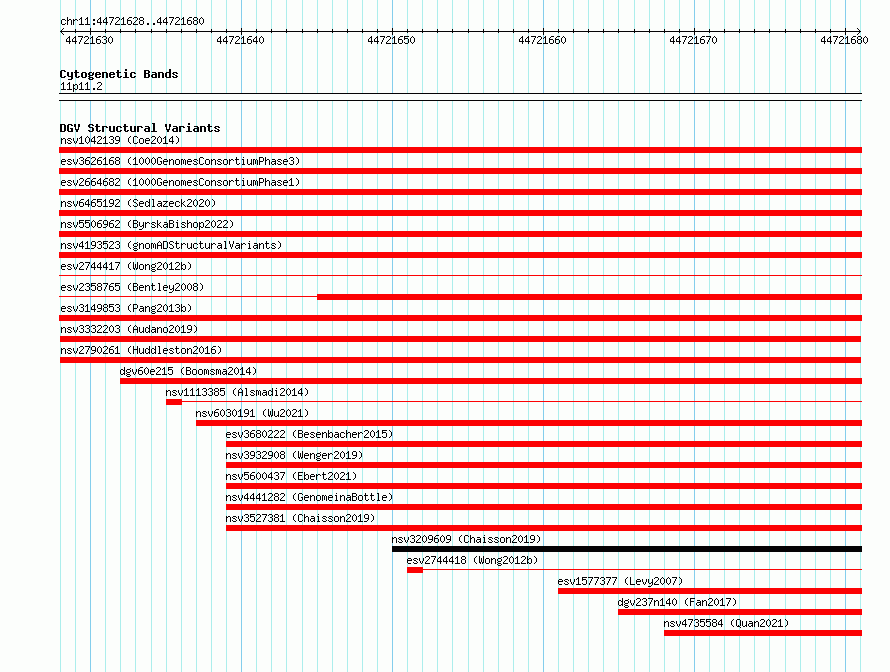
Task: Open esv3626168 (1000GenomesConsortiumPhase3) variant
Action: pos(180,161)
